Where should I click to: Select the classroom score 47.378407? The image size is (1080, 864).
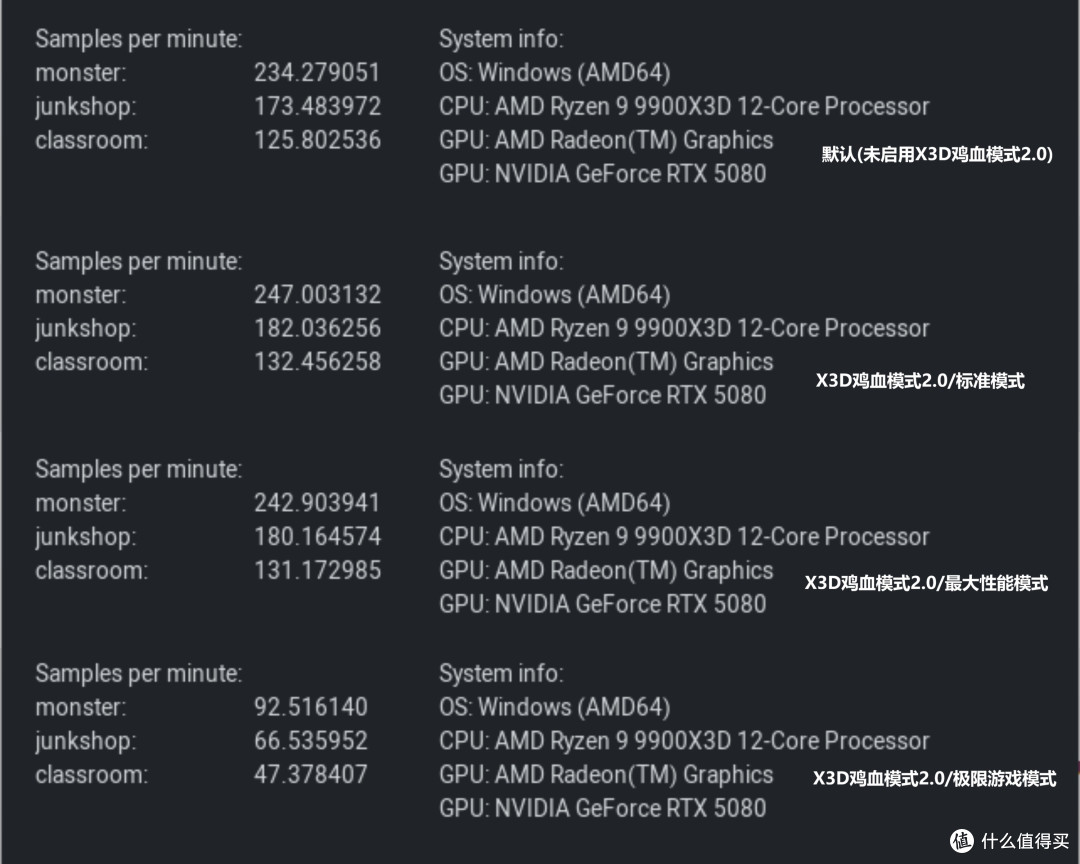click(311, 774)
